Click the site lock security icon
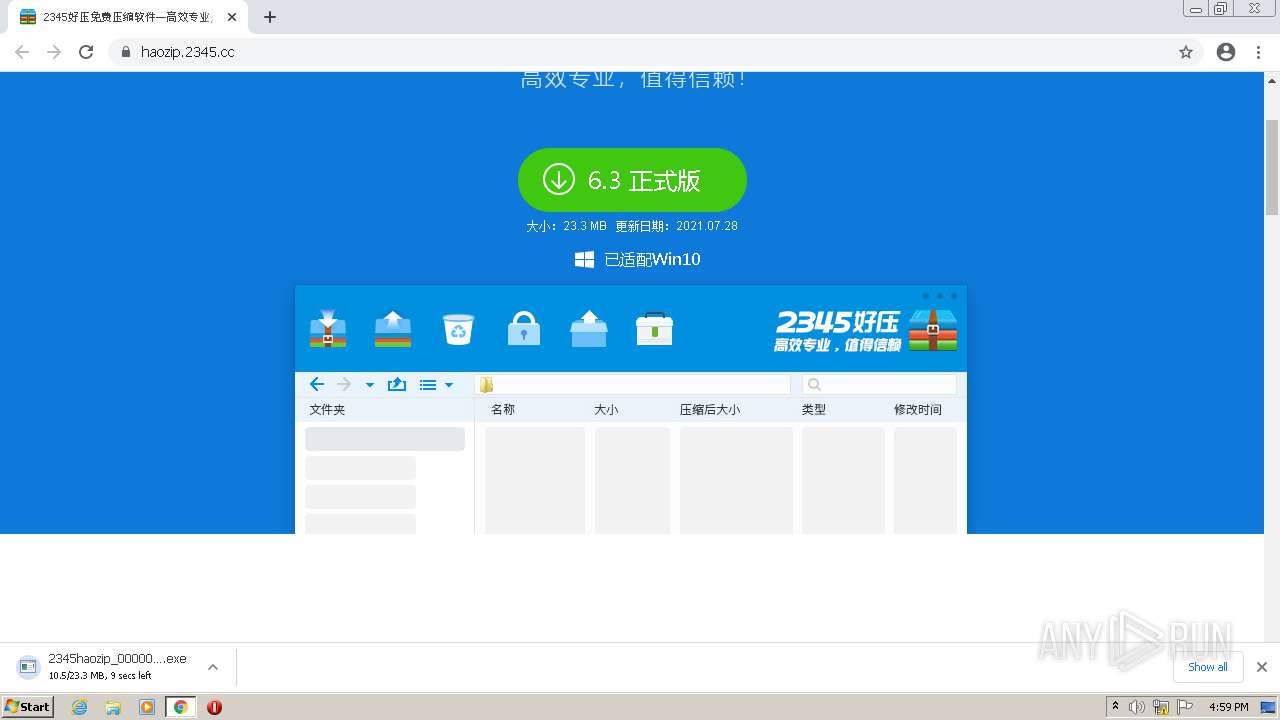 (x=126, y=52)
